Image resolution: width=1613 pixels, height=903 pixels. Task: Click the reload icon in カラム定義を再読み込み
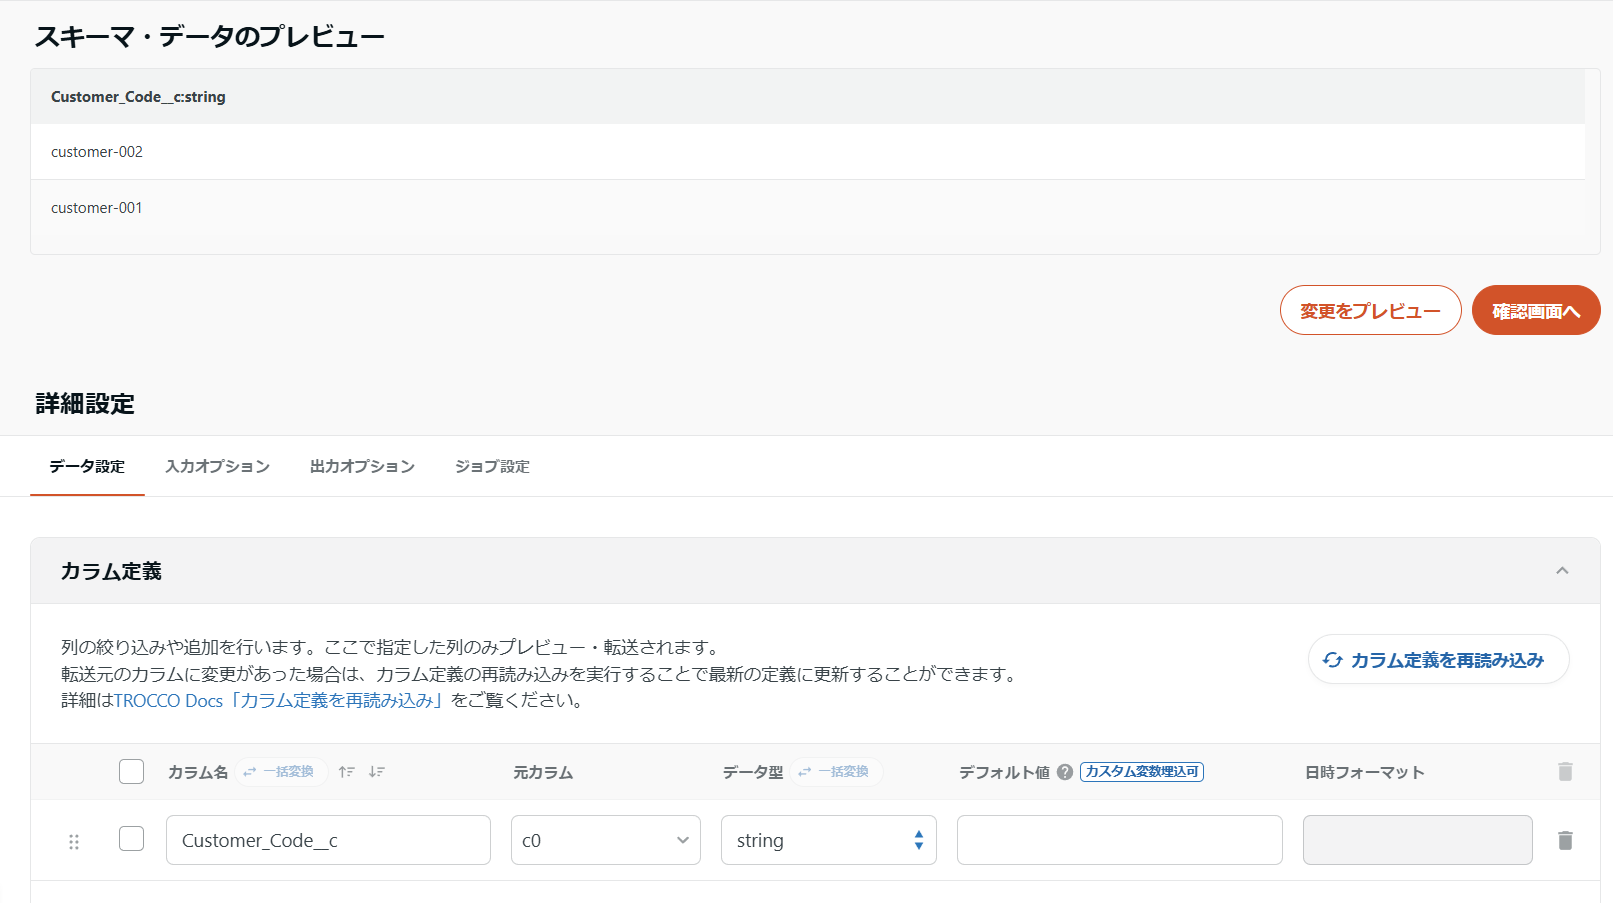point(1332,660)
